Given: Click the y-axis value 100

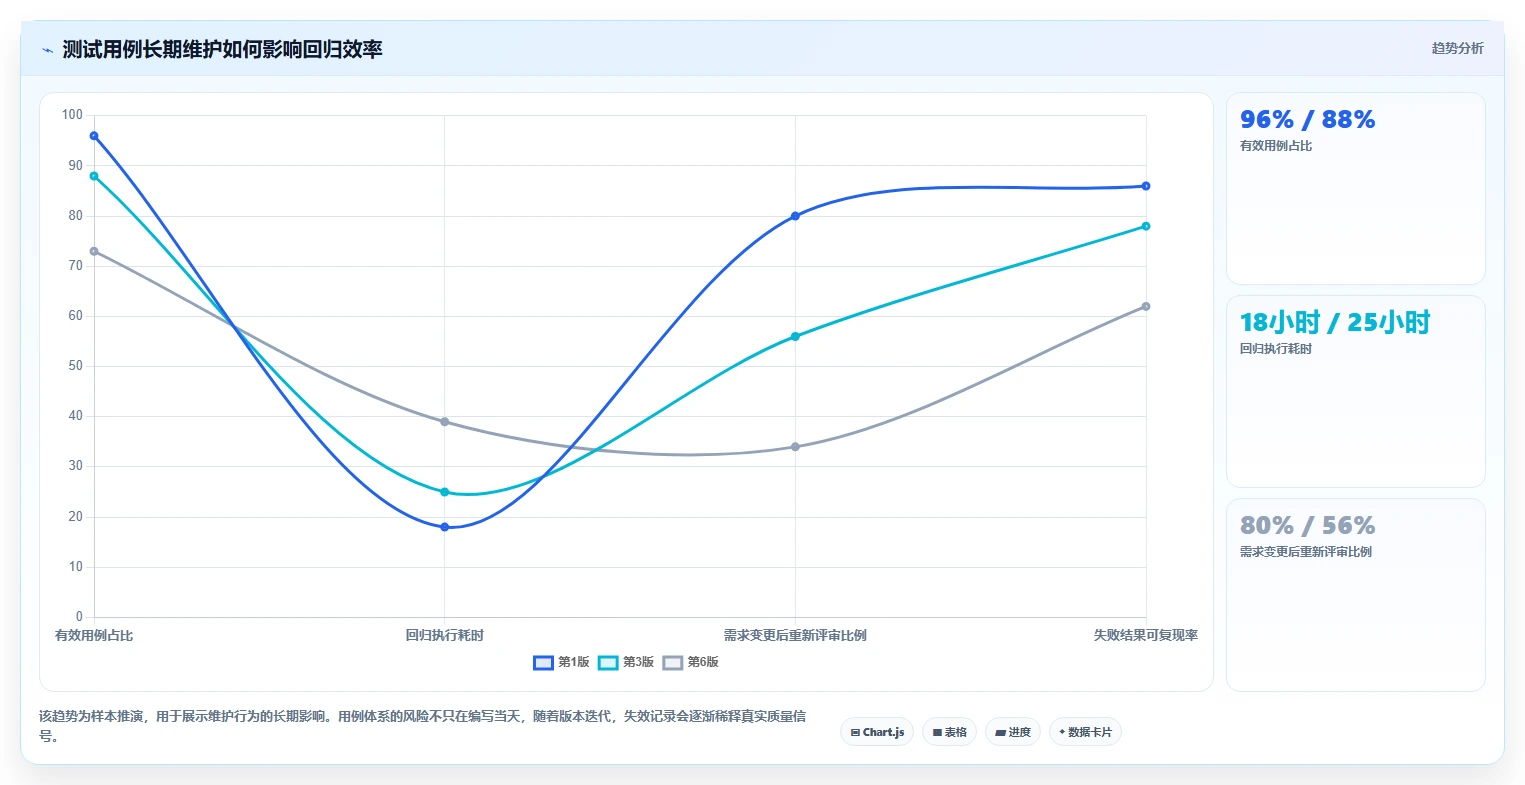Looking at the screenshot, I should tap(72, 115).
